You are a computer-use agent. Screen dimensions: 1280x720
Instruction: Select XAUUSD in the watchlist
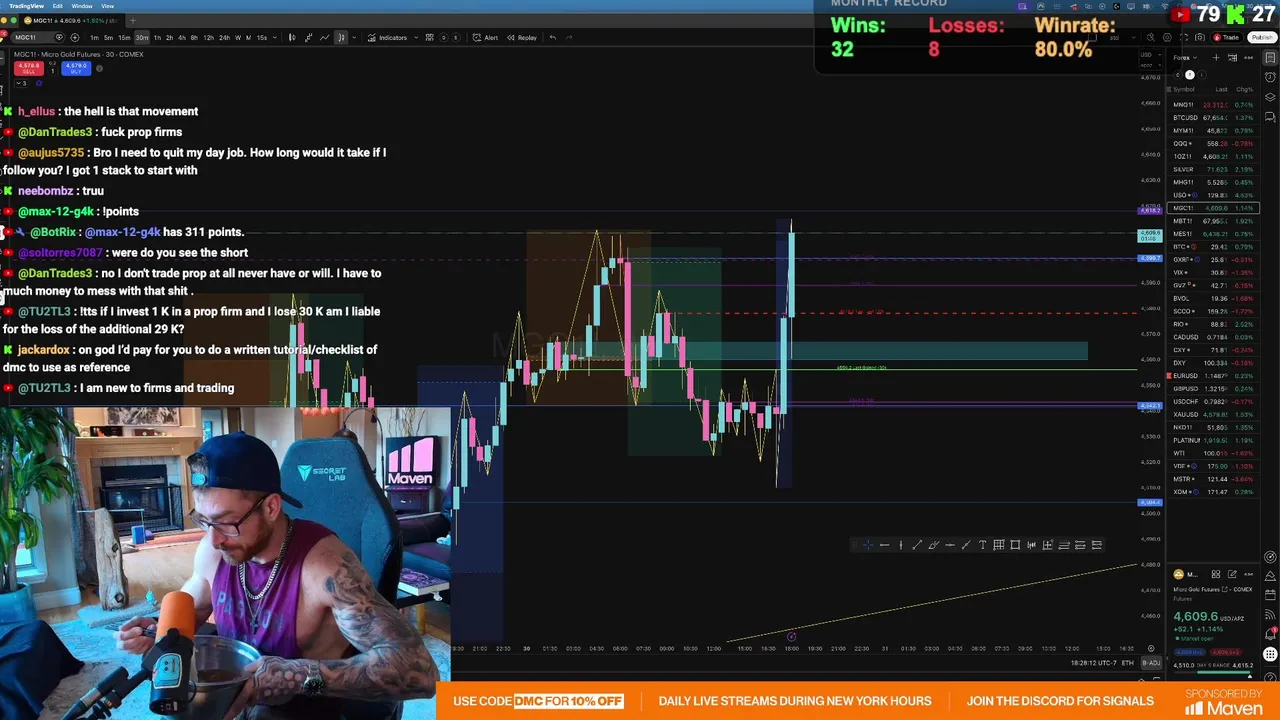point(1214,414)
